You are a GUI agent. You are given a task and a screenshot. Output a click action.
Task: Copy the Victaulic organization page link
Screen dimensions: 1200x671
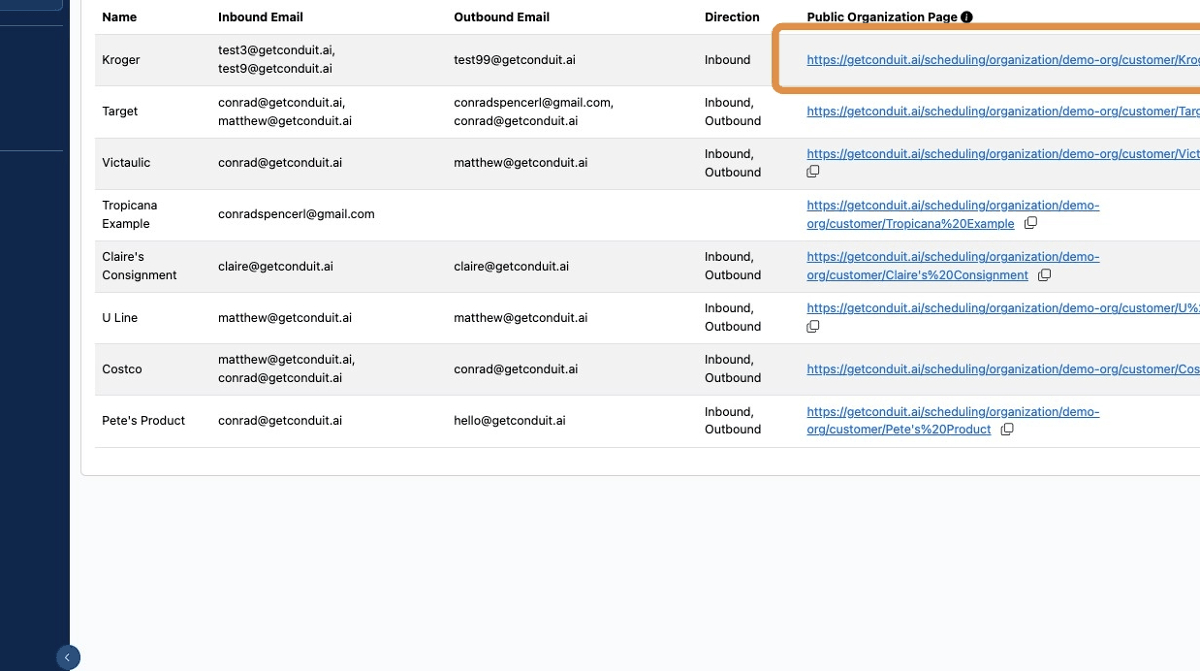(x=813, y=172)
